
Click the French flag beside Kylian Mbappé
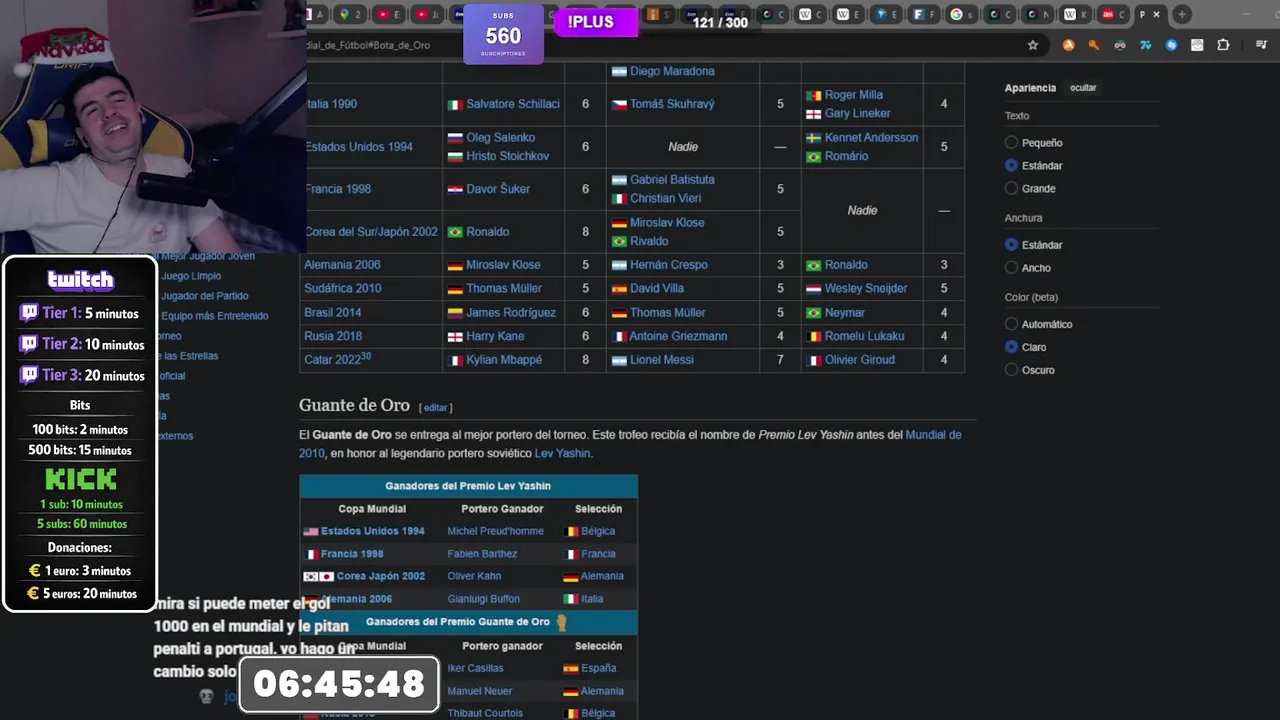(455, 361)
